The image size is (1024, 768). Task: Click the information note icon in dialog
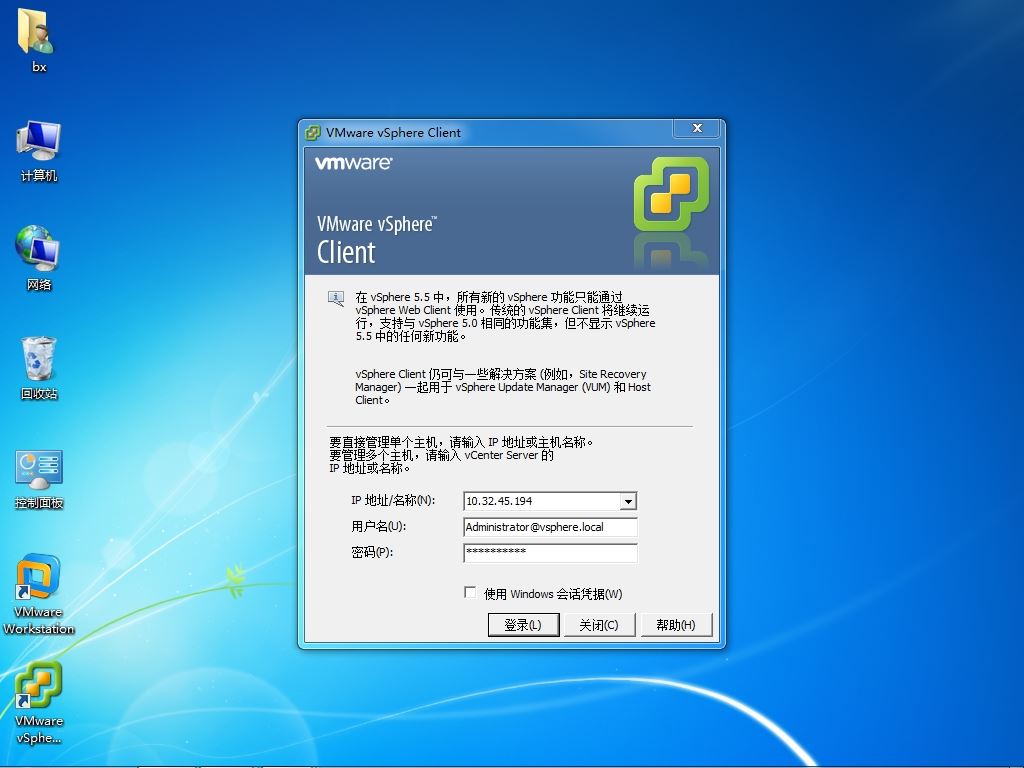point(336,299)
